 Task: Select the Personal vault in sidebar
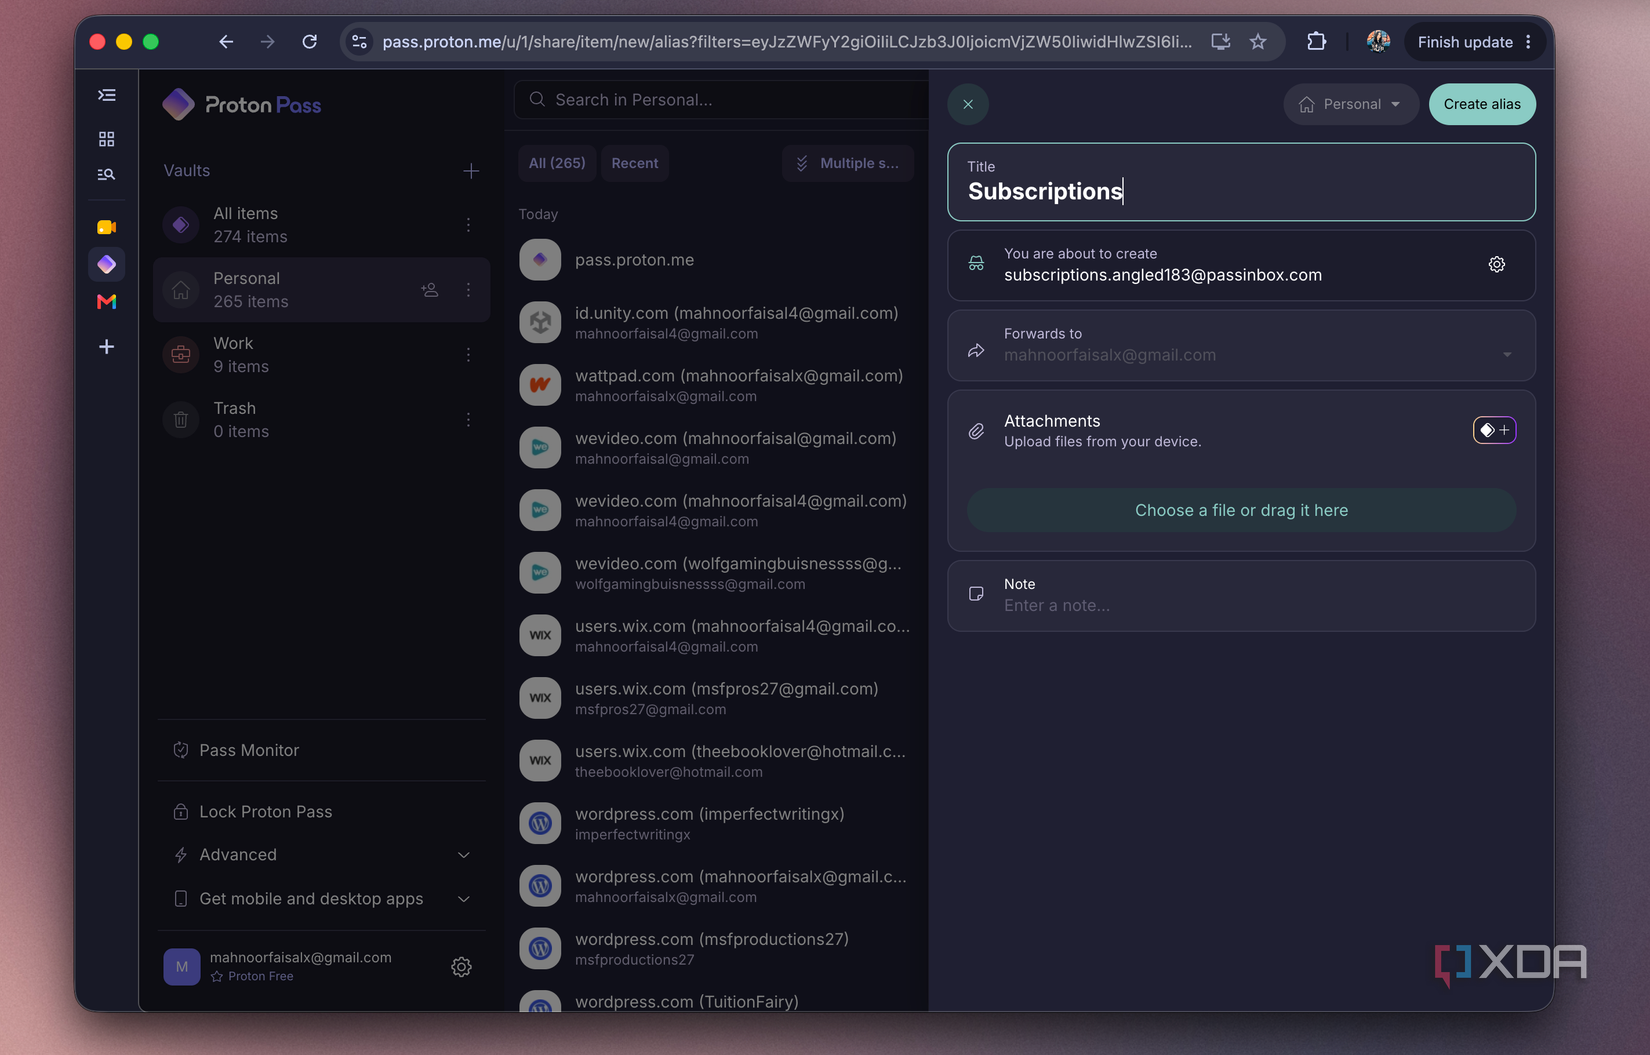tap(322, 290)
